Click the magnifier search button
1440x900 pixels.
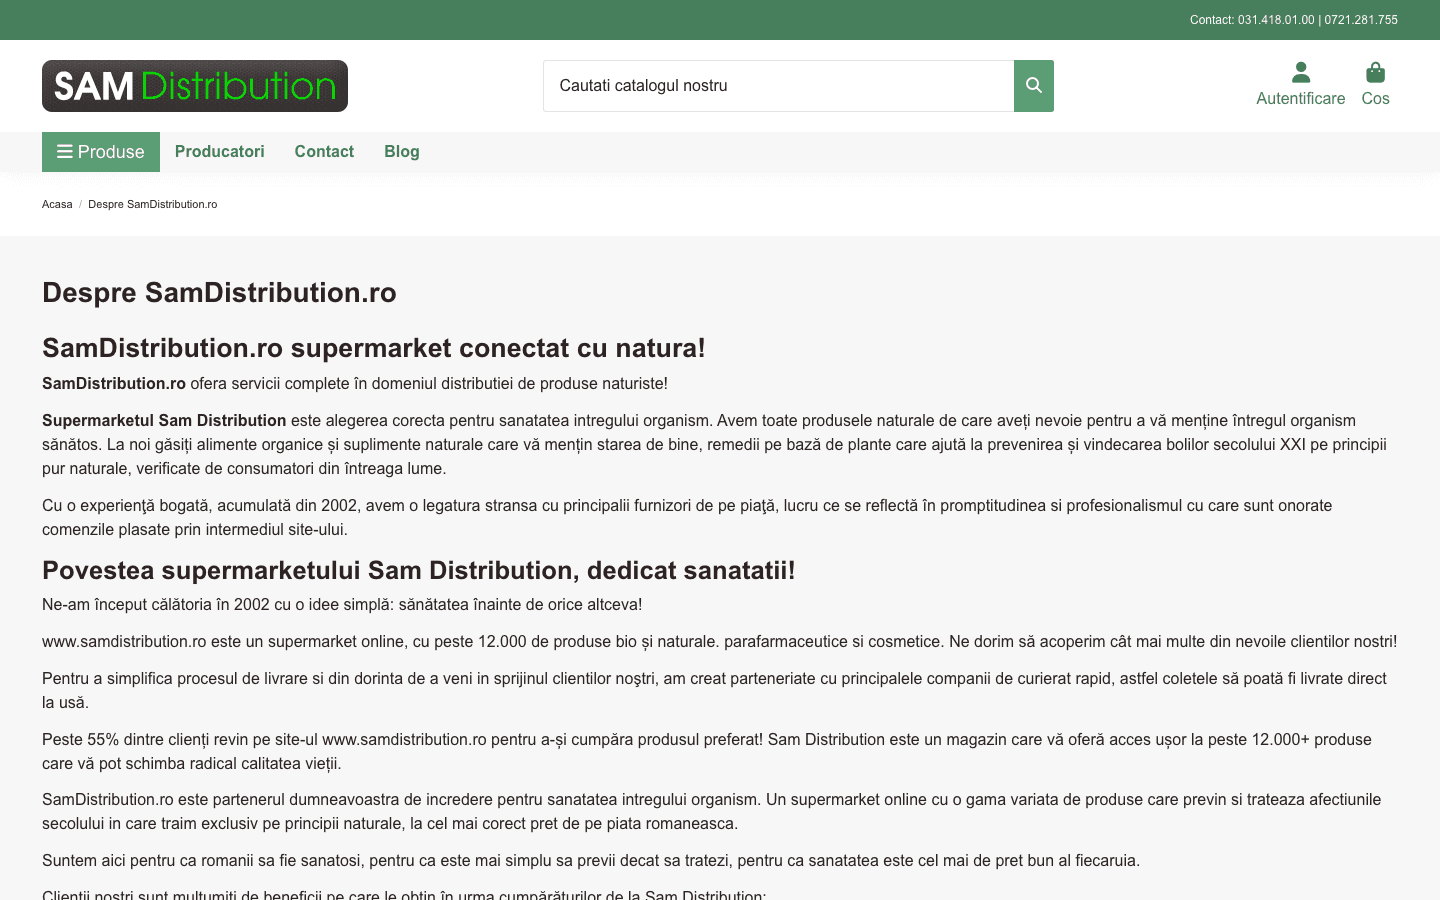click(1034, 86)
